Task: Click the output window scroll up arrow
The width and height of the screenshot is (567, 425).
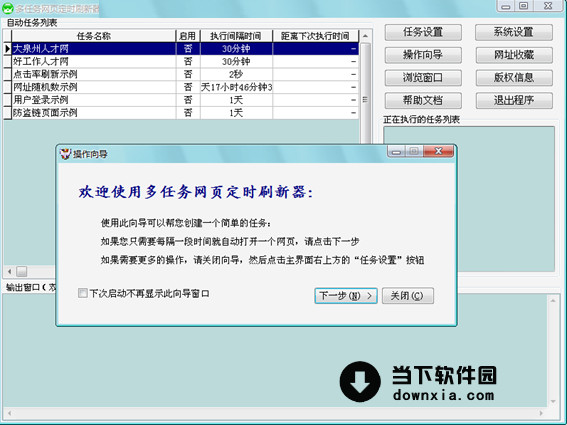Action: 553,300
